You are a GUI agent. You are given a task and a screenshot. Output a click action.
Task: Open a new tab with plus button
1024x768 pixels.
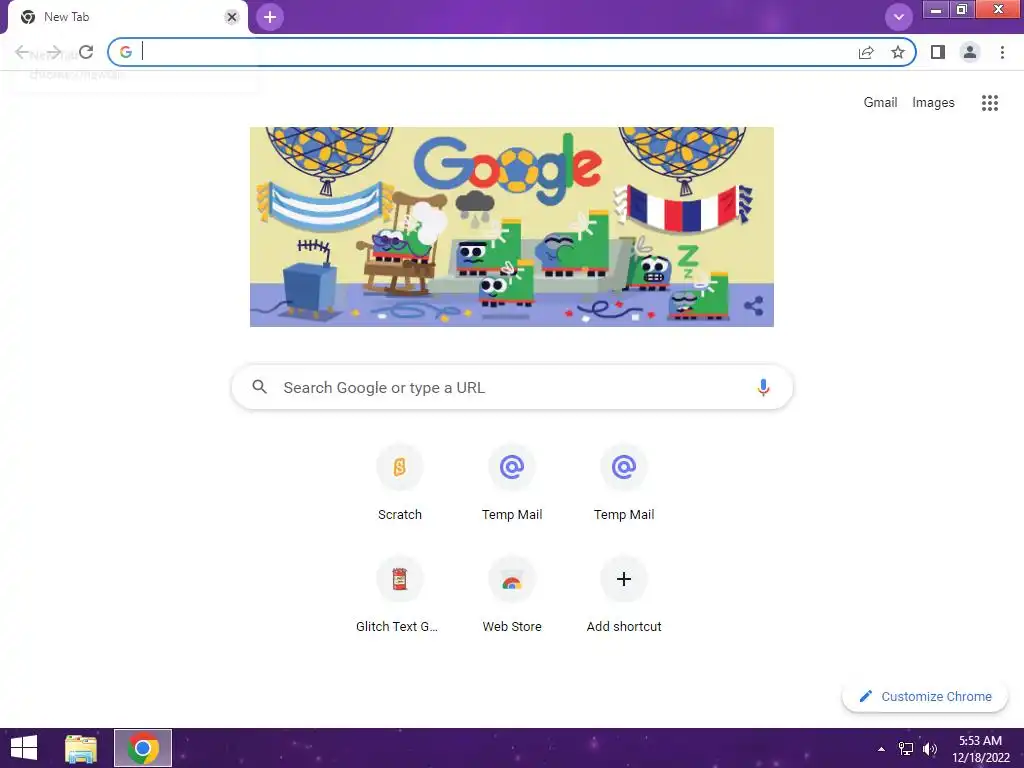(x=270, y=17)
